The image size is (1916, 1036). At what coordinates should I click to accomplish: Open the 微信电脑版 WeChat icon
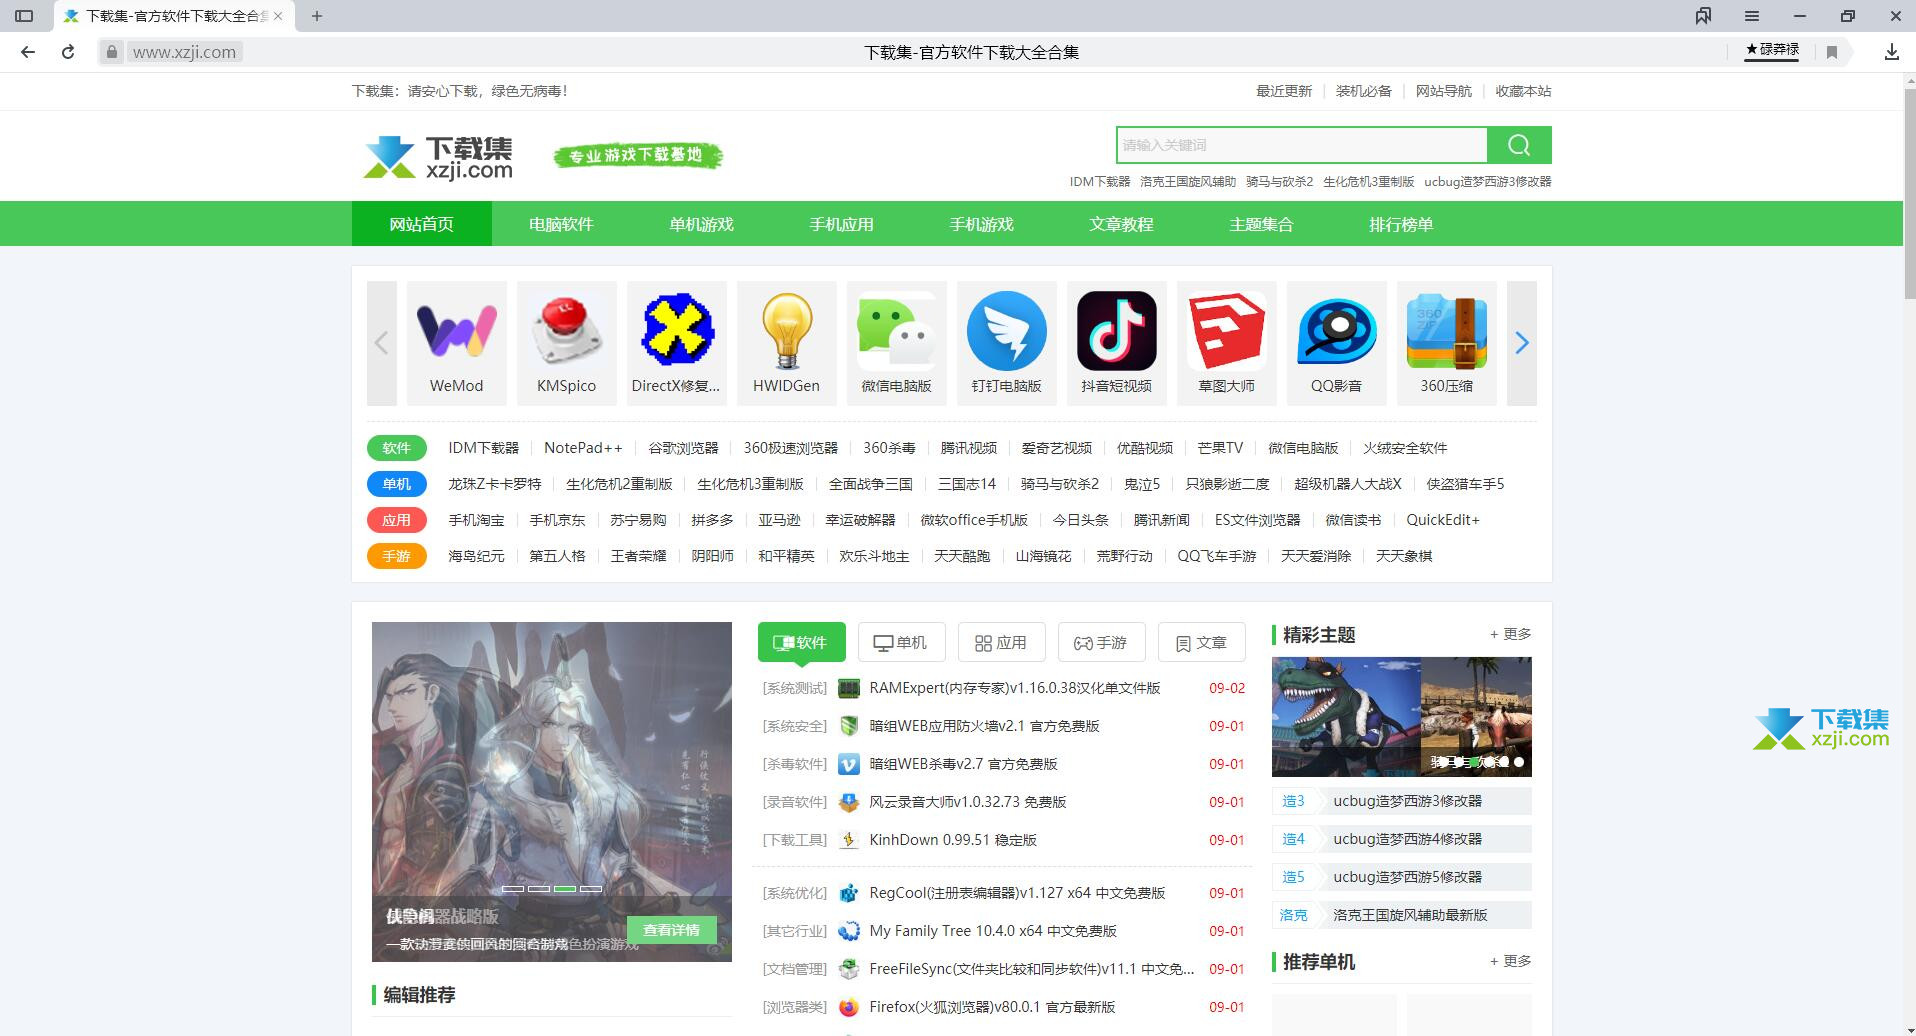[896, 332]
